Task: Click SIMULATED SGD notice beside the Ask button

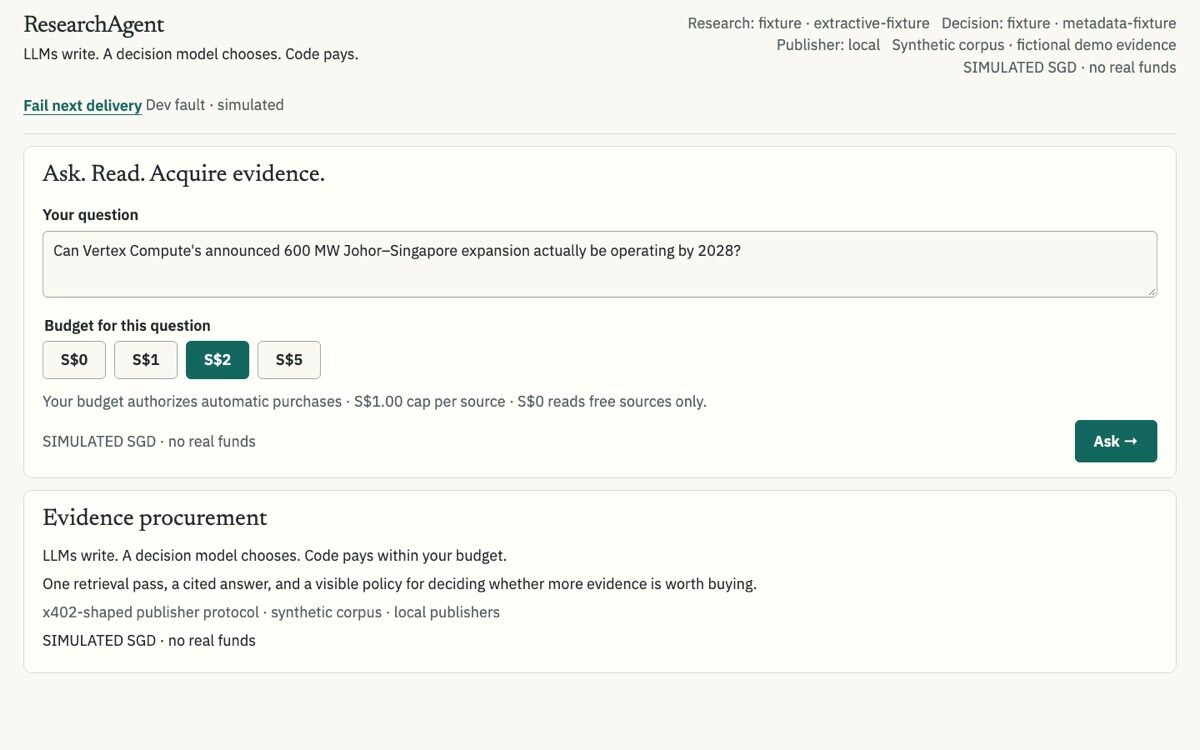Action: coord(149,441)
